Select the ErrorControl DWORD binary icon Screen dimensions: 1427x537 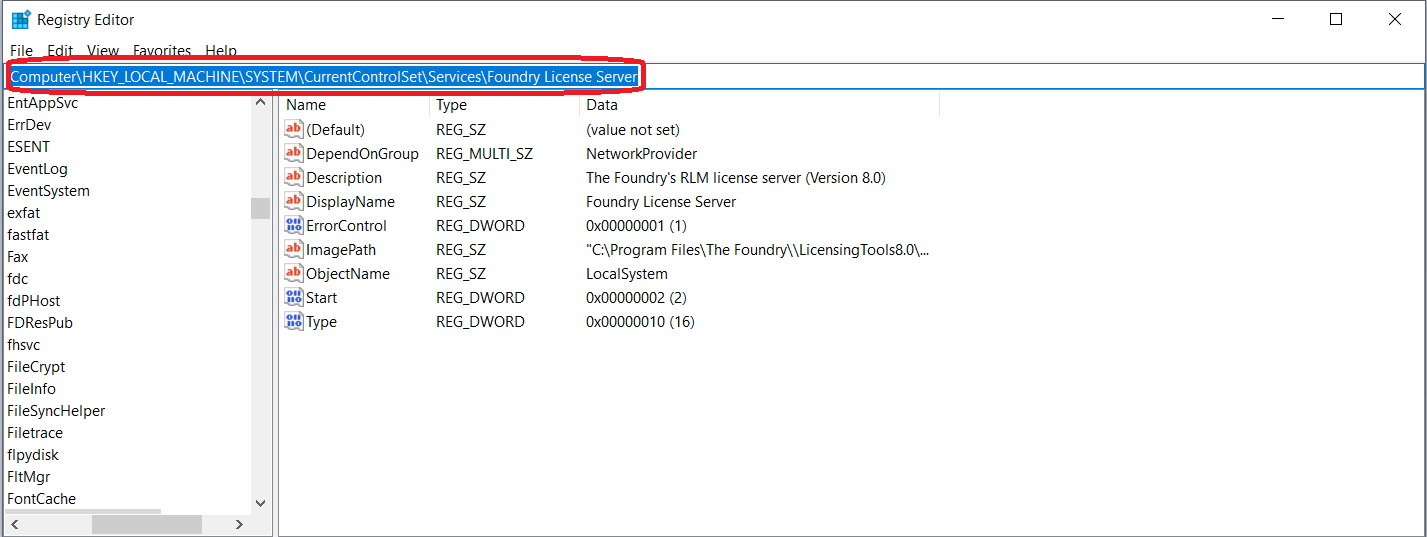293,225
